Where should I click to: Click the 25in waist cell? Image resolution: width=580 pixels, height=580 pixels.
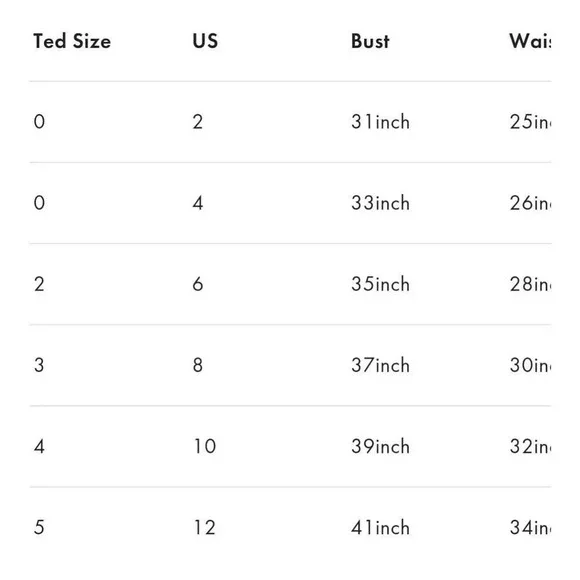click(x=530, y=122)
